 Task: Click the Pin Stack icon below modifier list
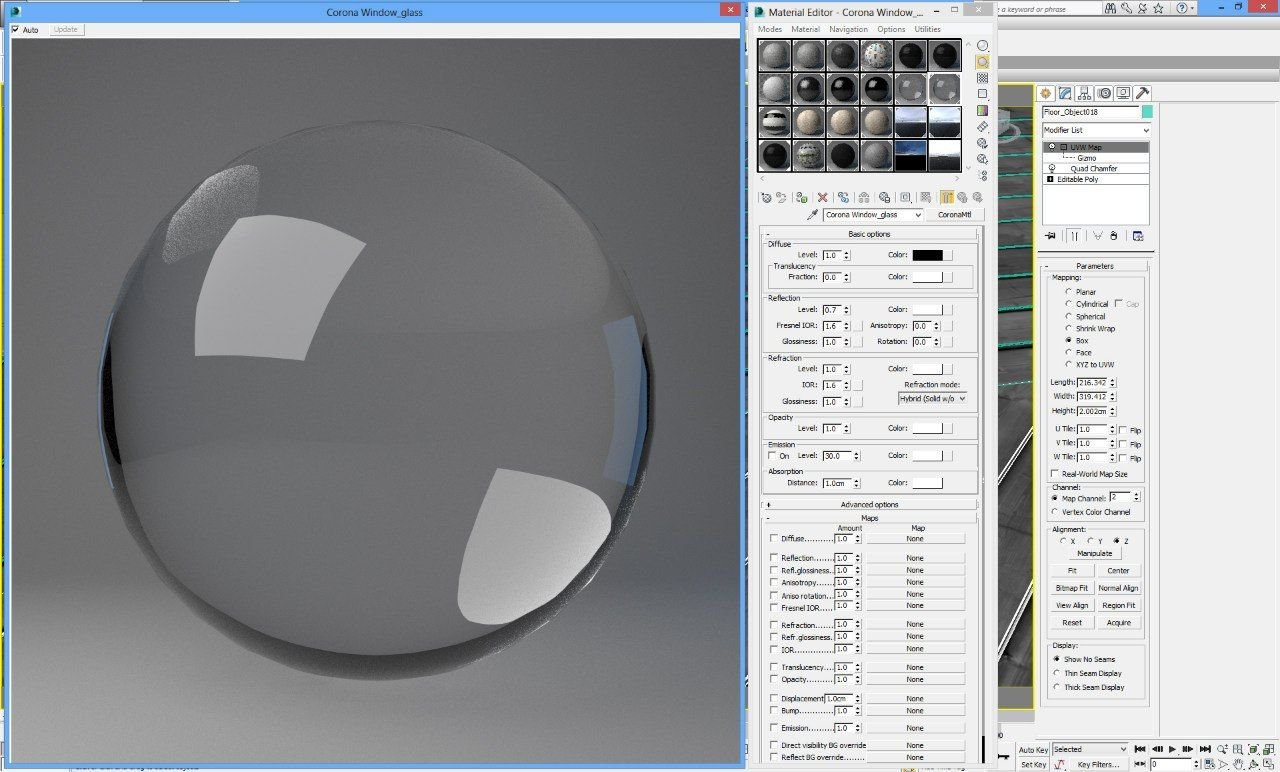[x=1051, y=236]
